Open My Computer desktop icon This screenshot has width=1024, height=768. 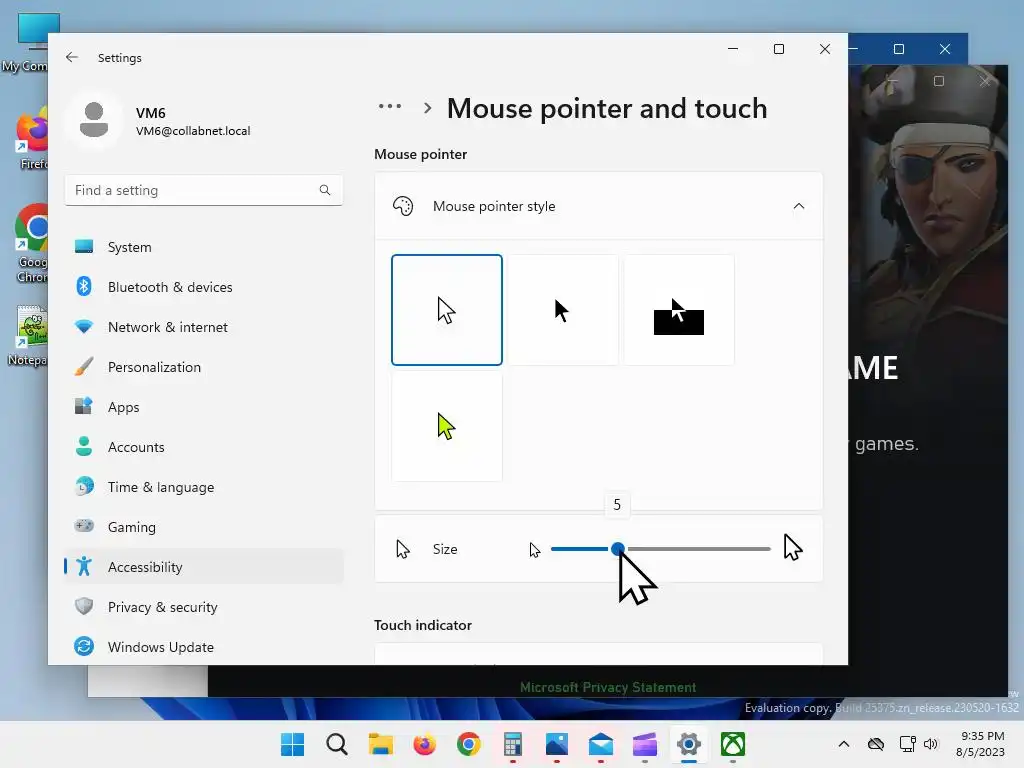33,42
